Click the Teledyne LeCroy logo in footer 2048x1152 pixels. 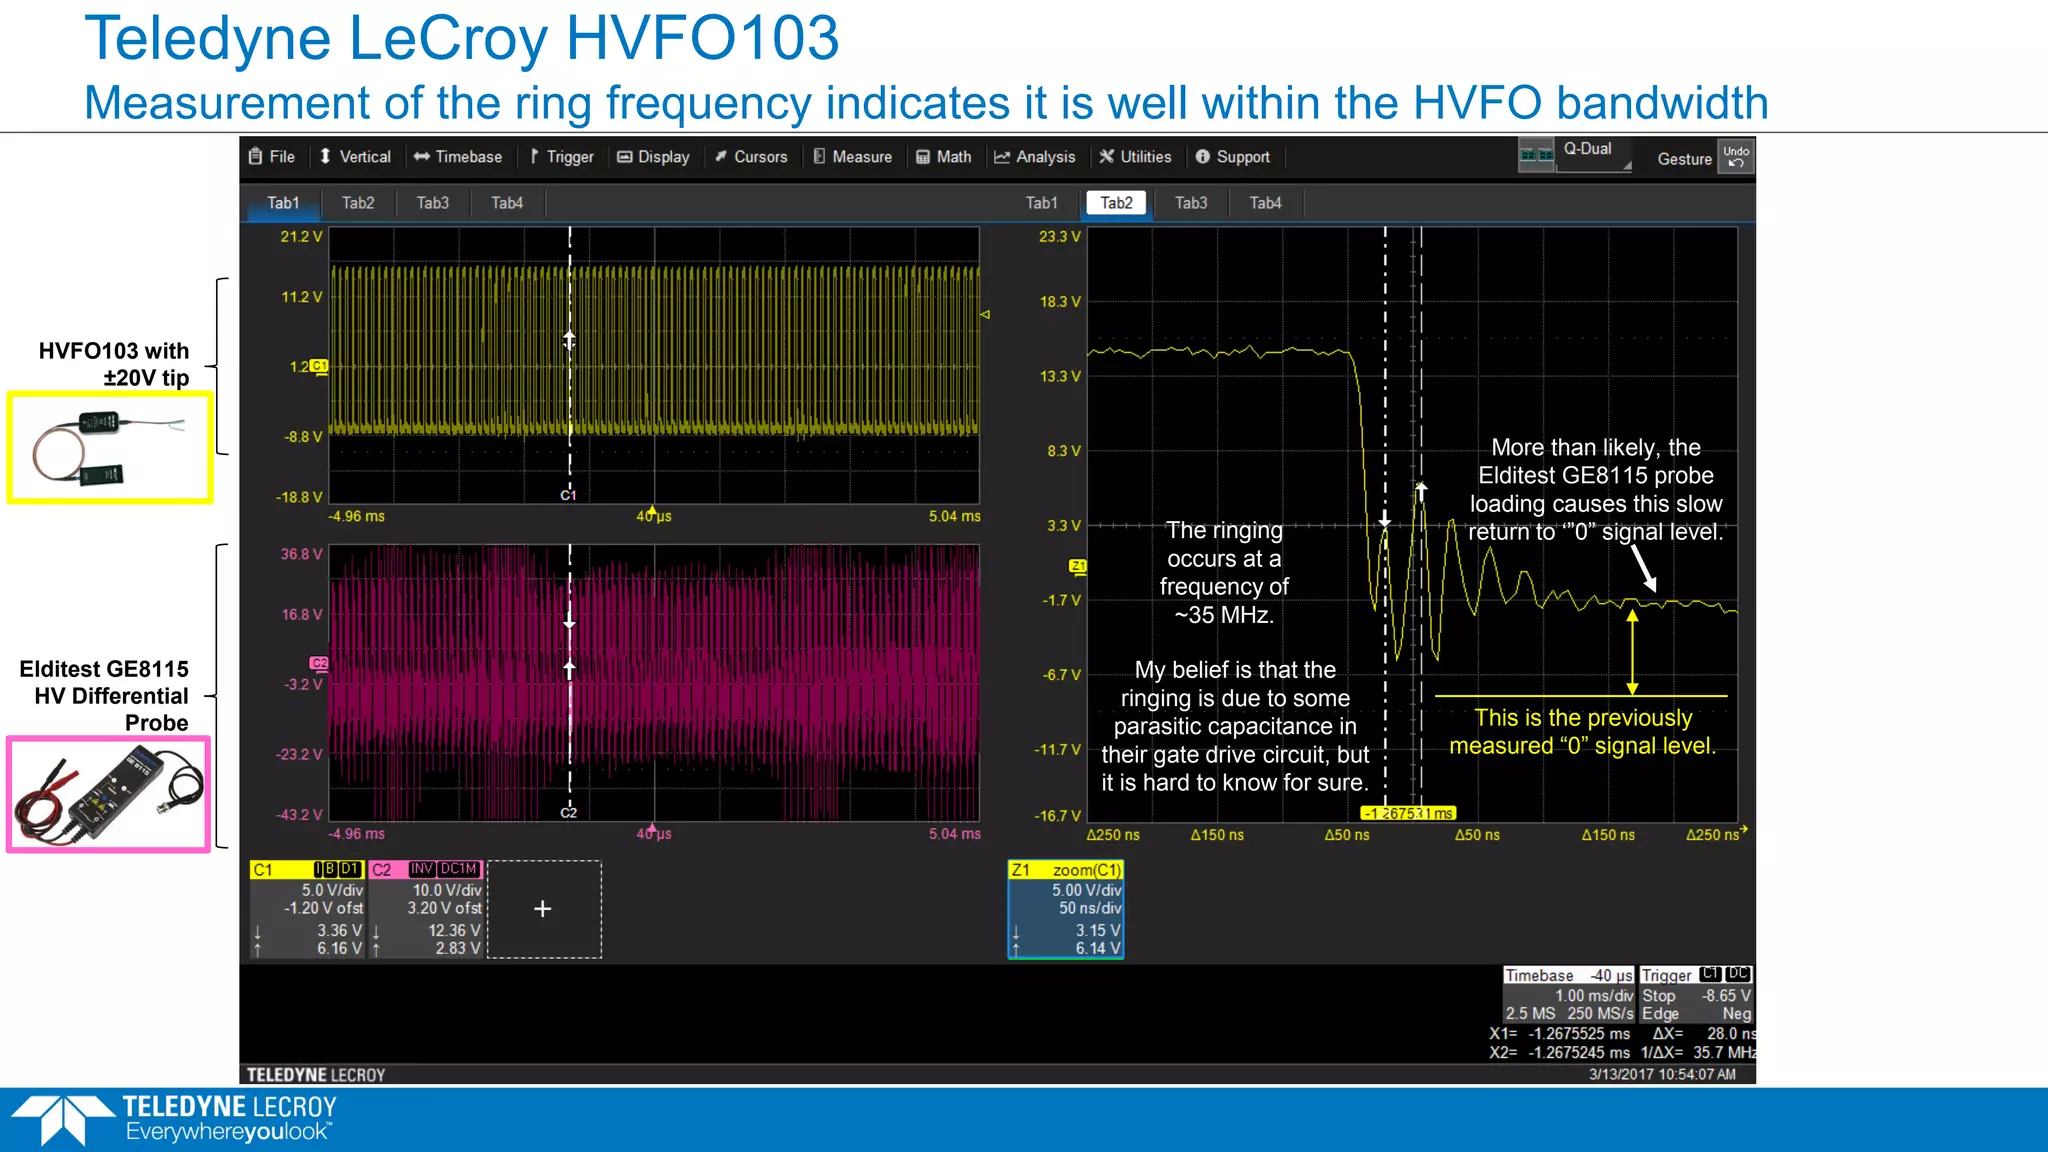(174, 1119)
